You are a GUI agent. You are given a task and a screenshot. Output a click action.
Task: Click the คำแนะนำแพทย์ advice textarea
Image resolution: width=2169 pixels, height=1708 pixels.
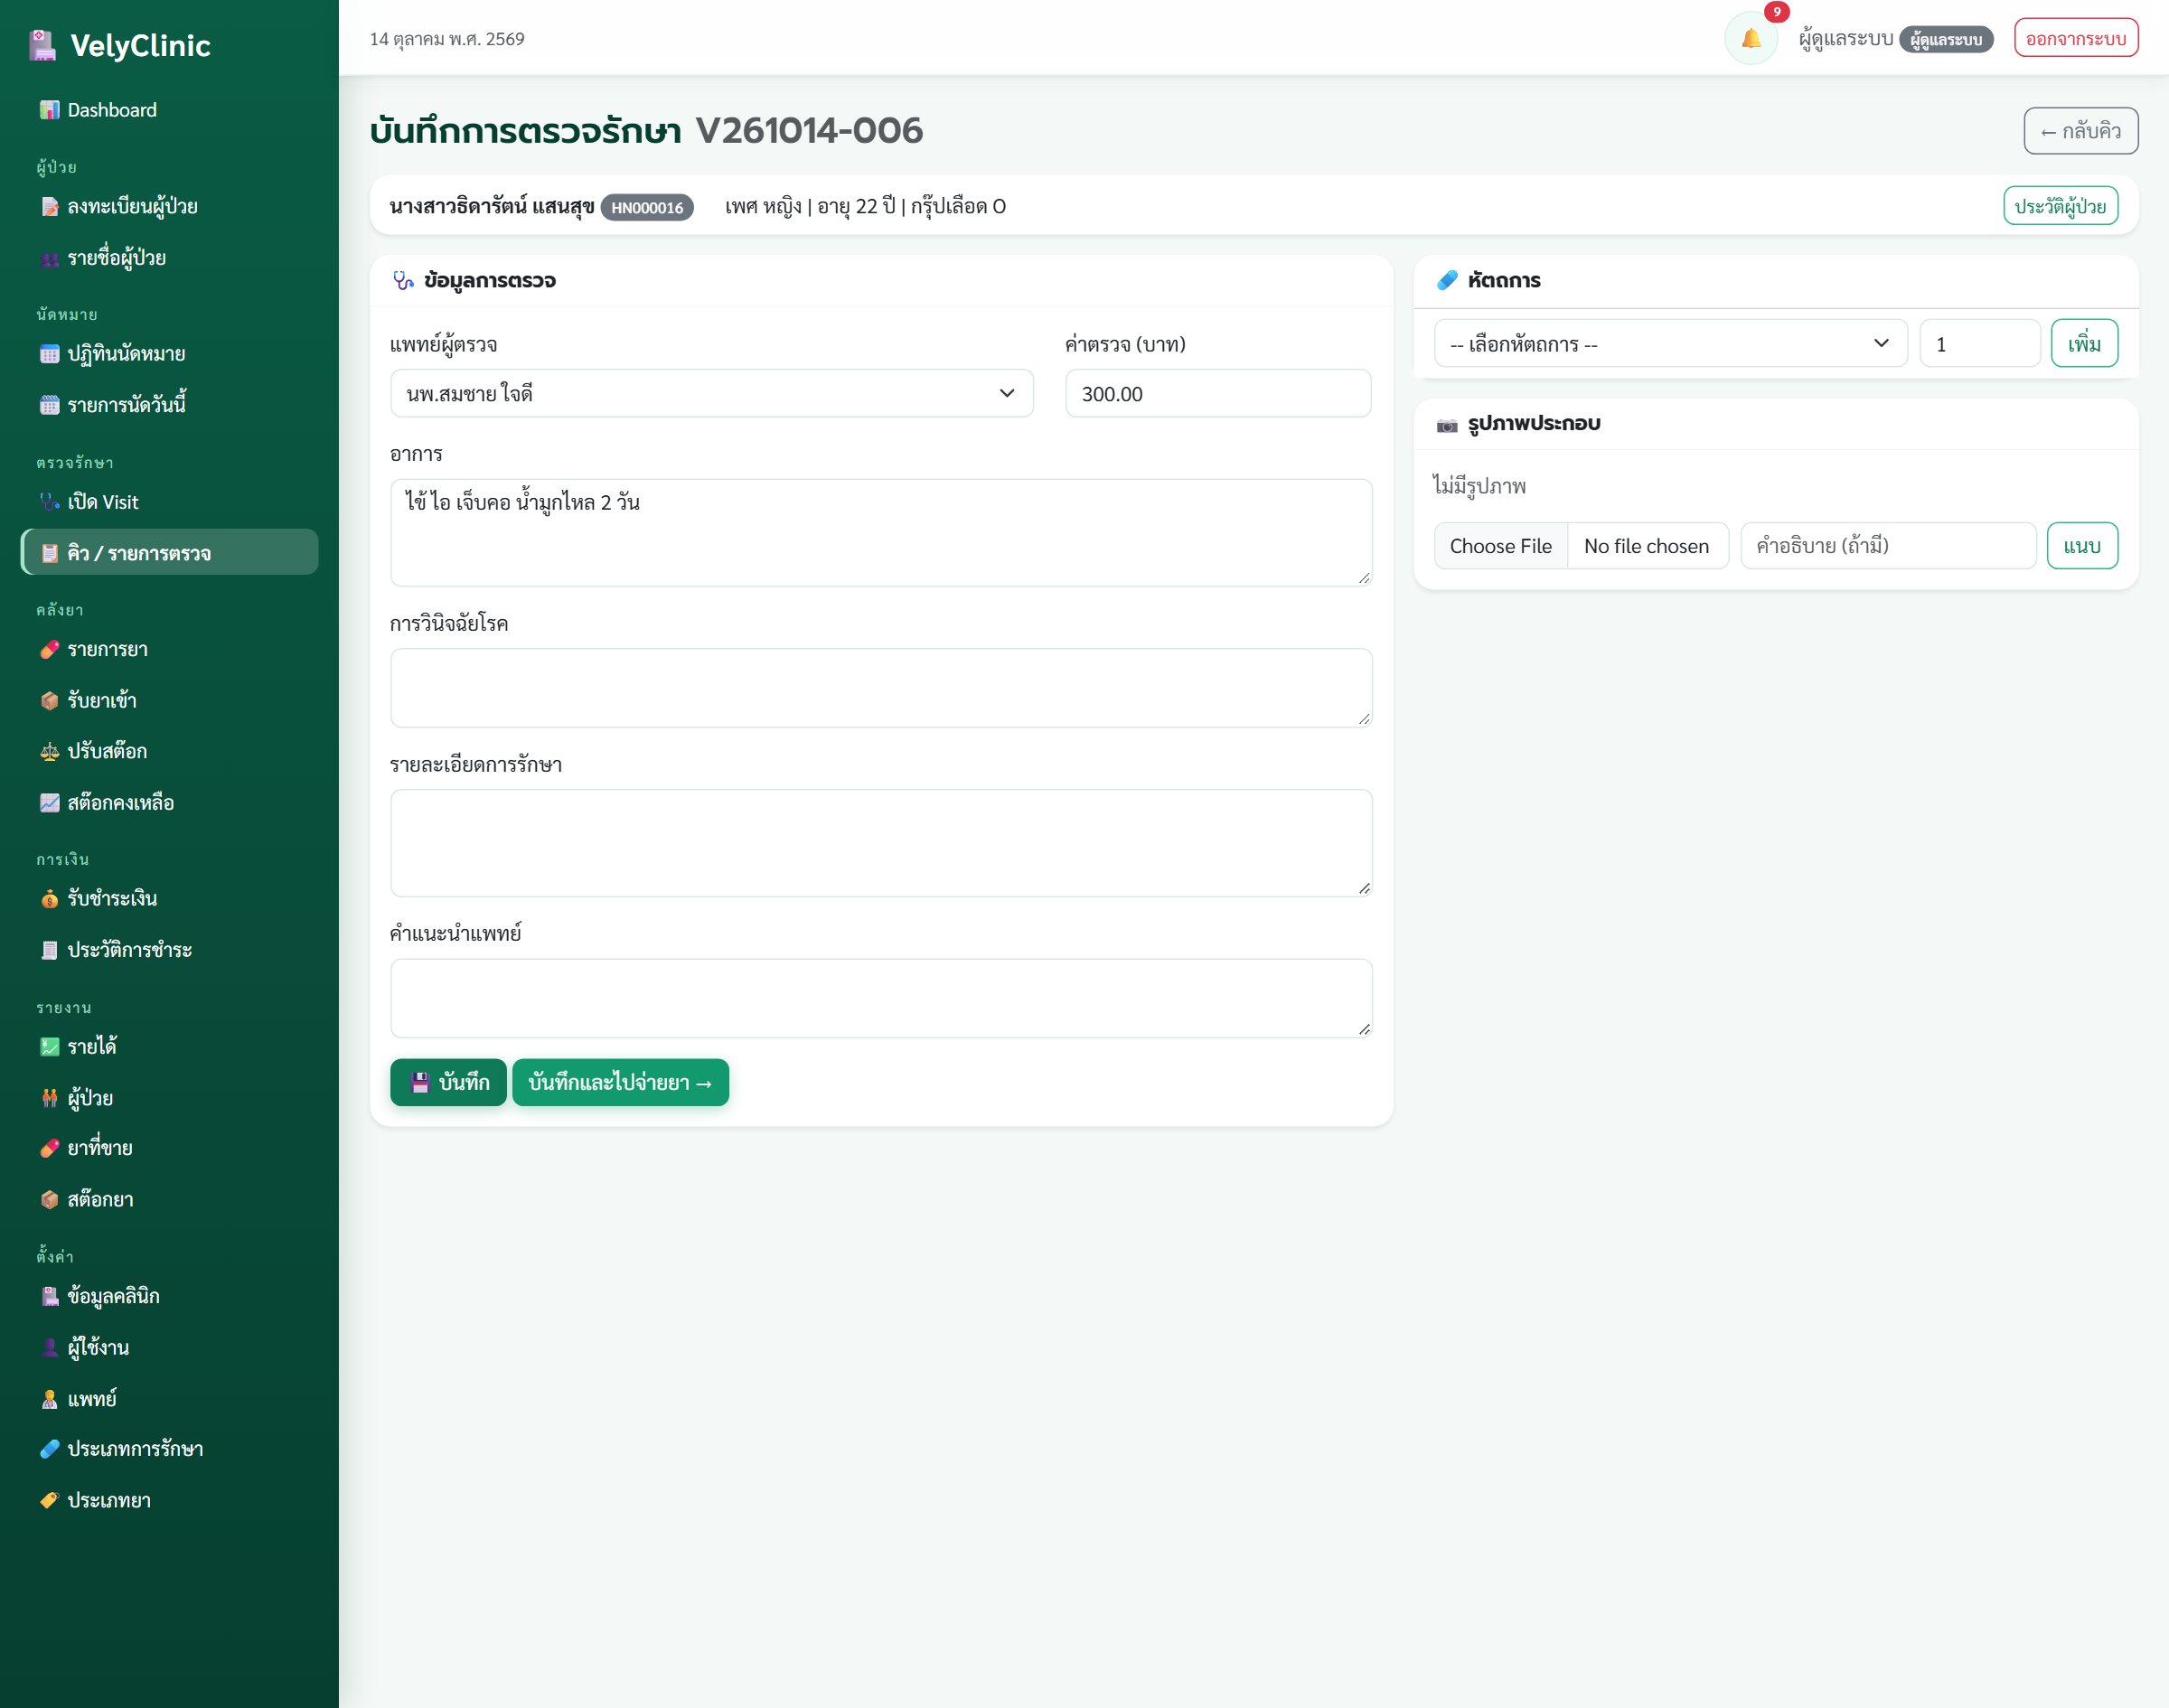click(x=881, y=998)
